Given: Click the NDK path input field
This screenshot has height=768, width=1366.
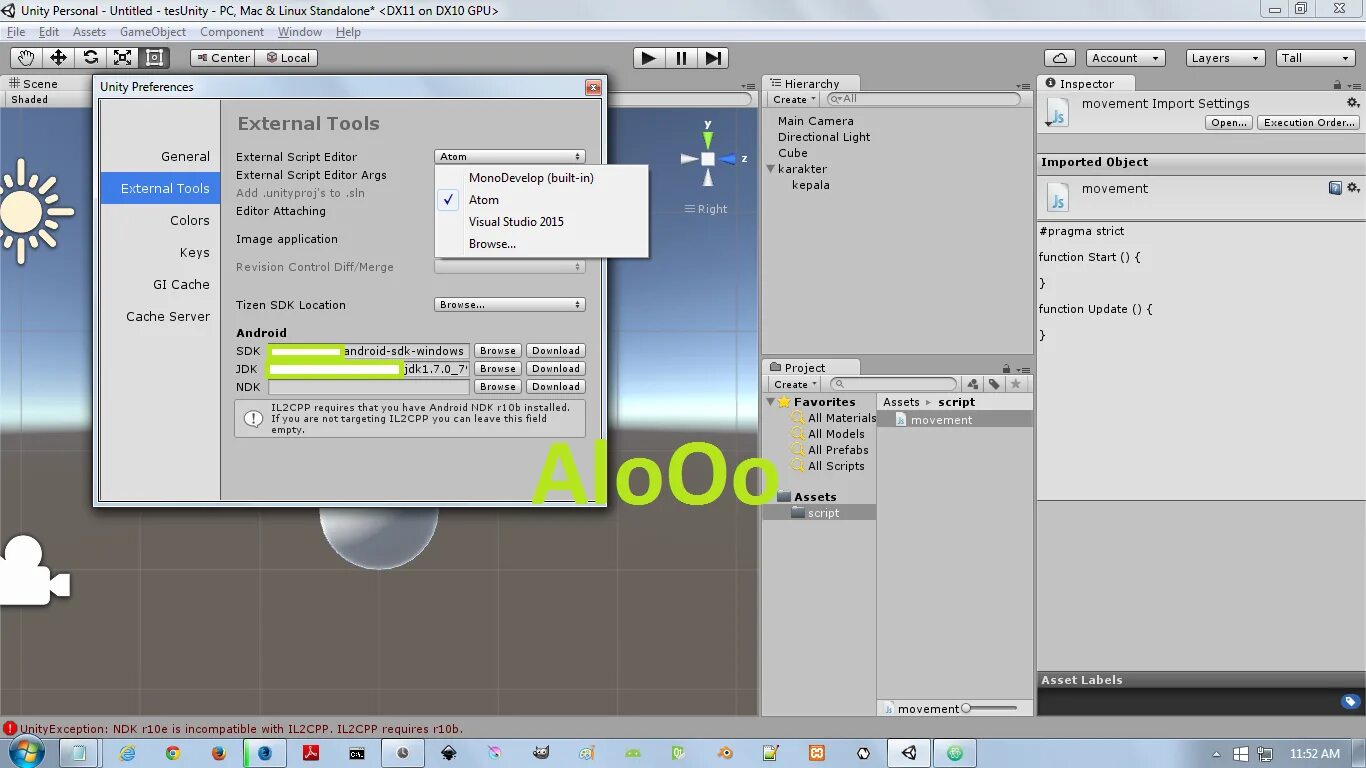Looking at the screenshot, I should tap(368, 387).
